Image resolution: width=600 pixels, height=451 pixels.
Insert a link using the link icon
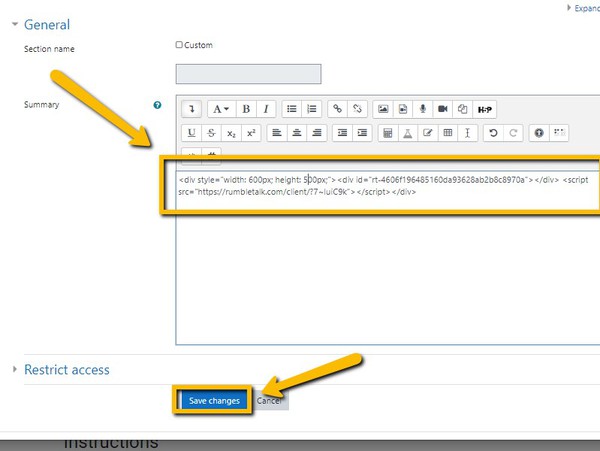click(337, 108)
